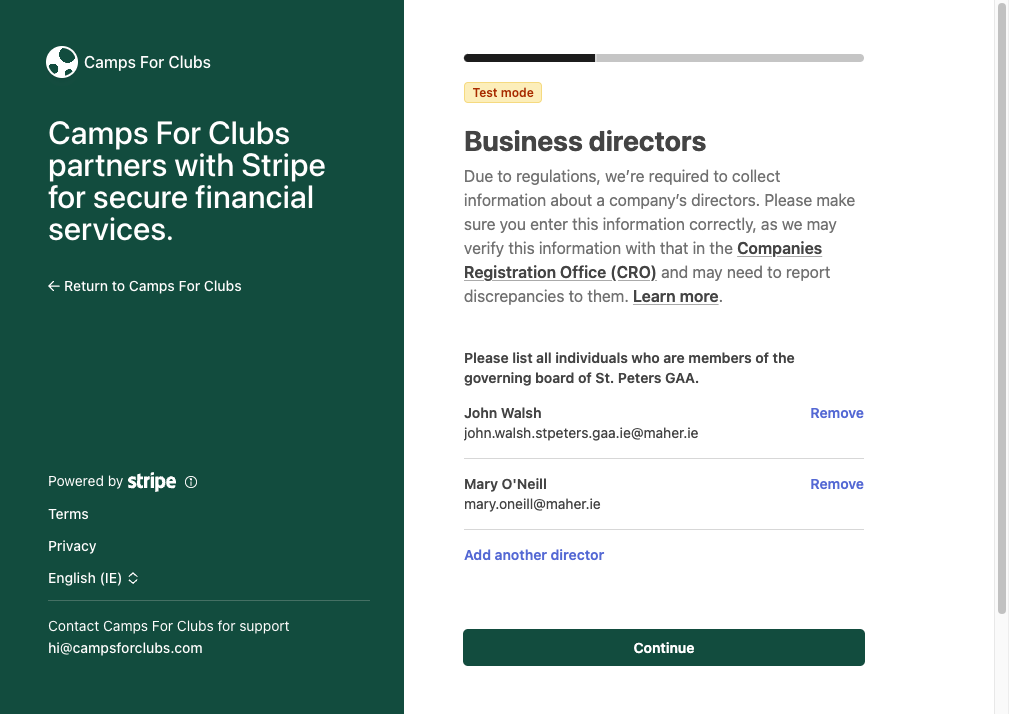Remove John Walsh from directors
Image resolution: width=1024 pixels, height=714 pixels.
tap(837, 413)
